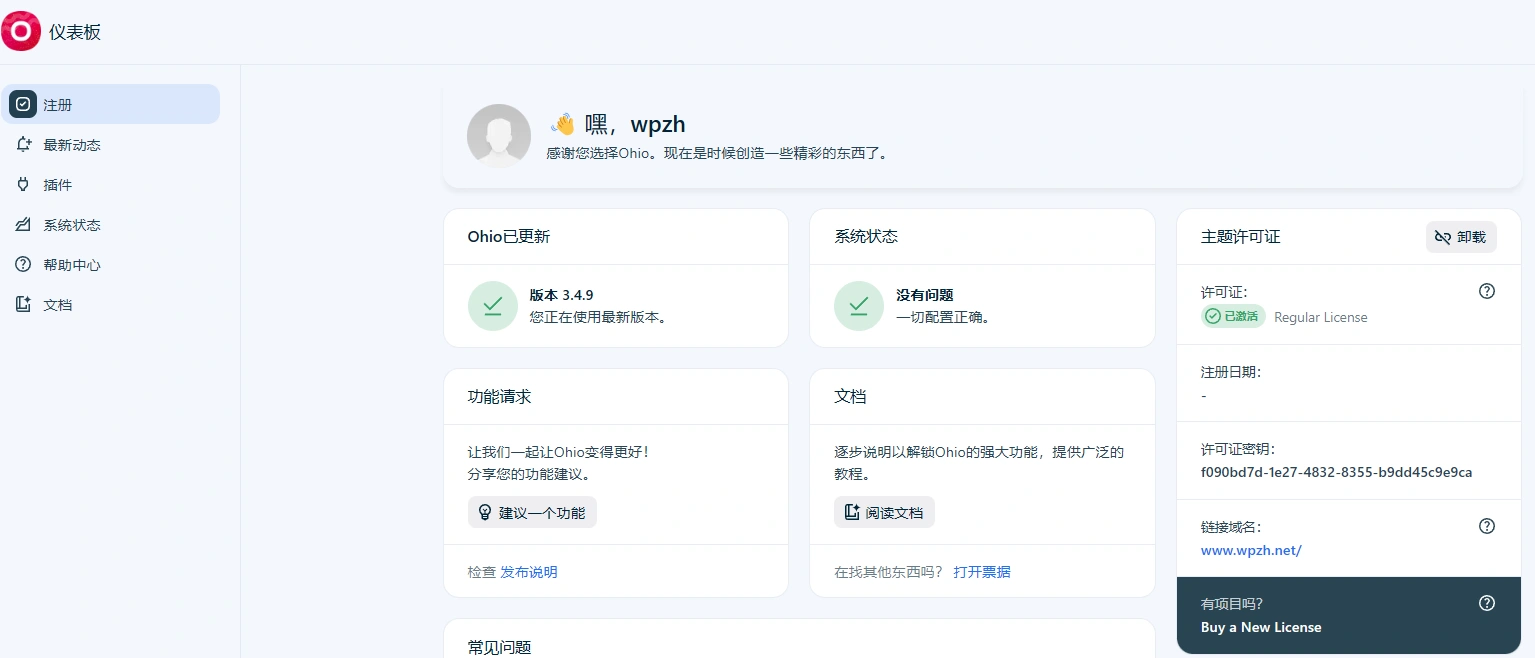Click the unlink icon on the 卸载 button
Viewport: 1535px width, 658px height.
[1443, 237]
